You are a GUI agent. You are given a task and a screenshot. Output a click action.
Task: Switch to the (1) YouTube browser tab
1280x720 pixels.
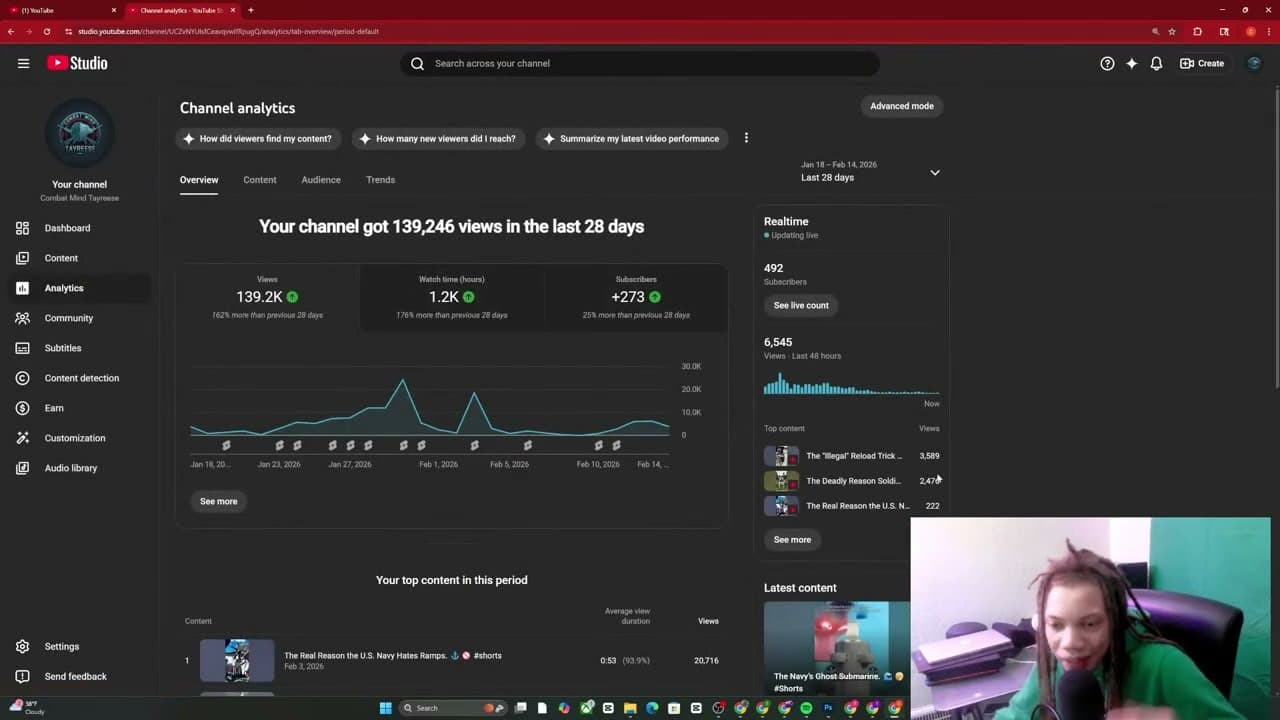point(60,10)
